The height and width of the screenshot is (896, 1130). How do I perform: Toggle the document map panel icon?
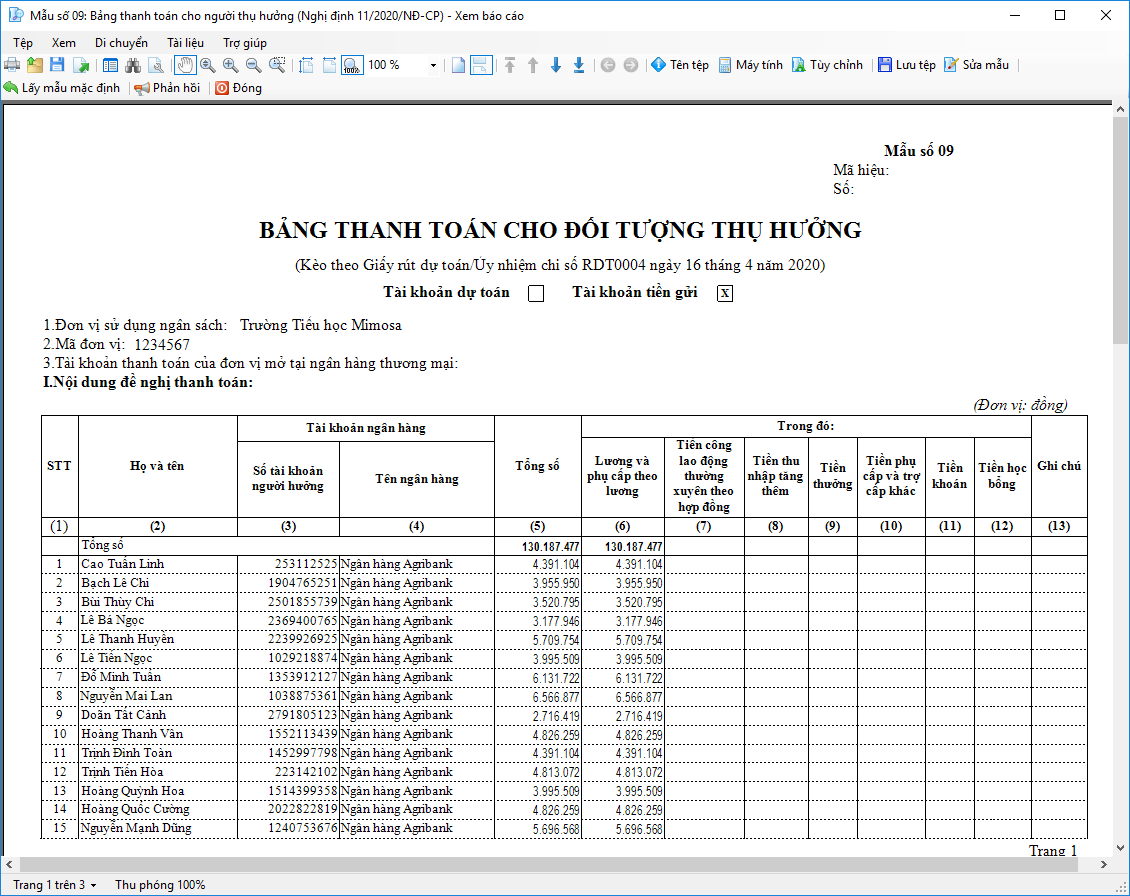coord(110,65)
